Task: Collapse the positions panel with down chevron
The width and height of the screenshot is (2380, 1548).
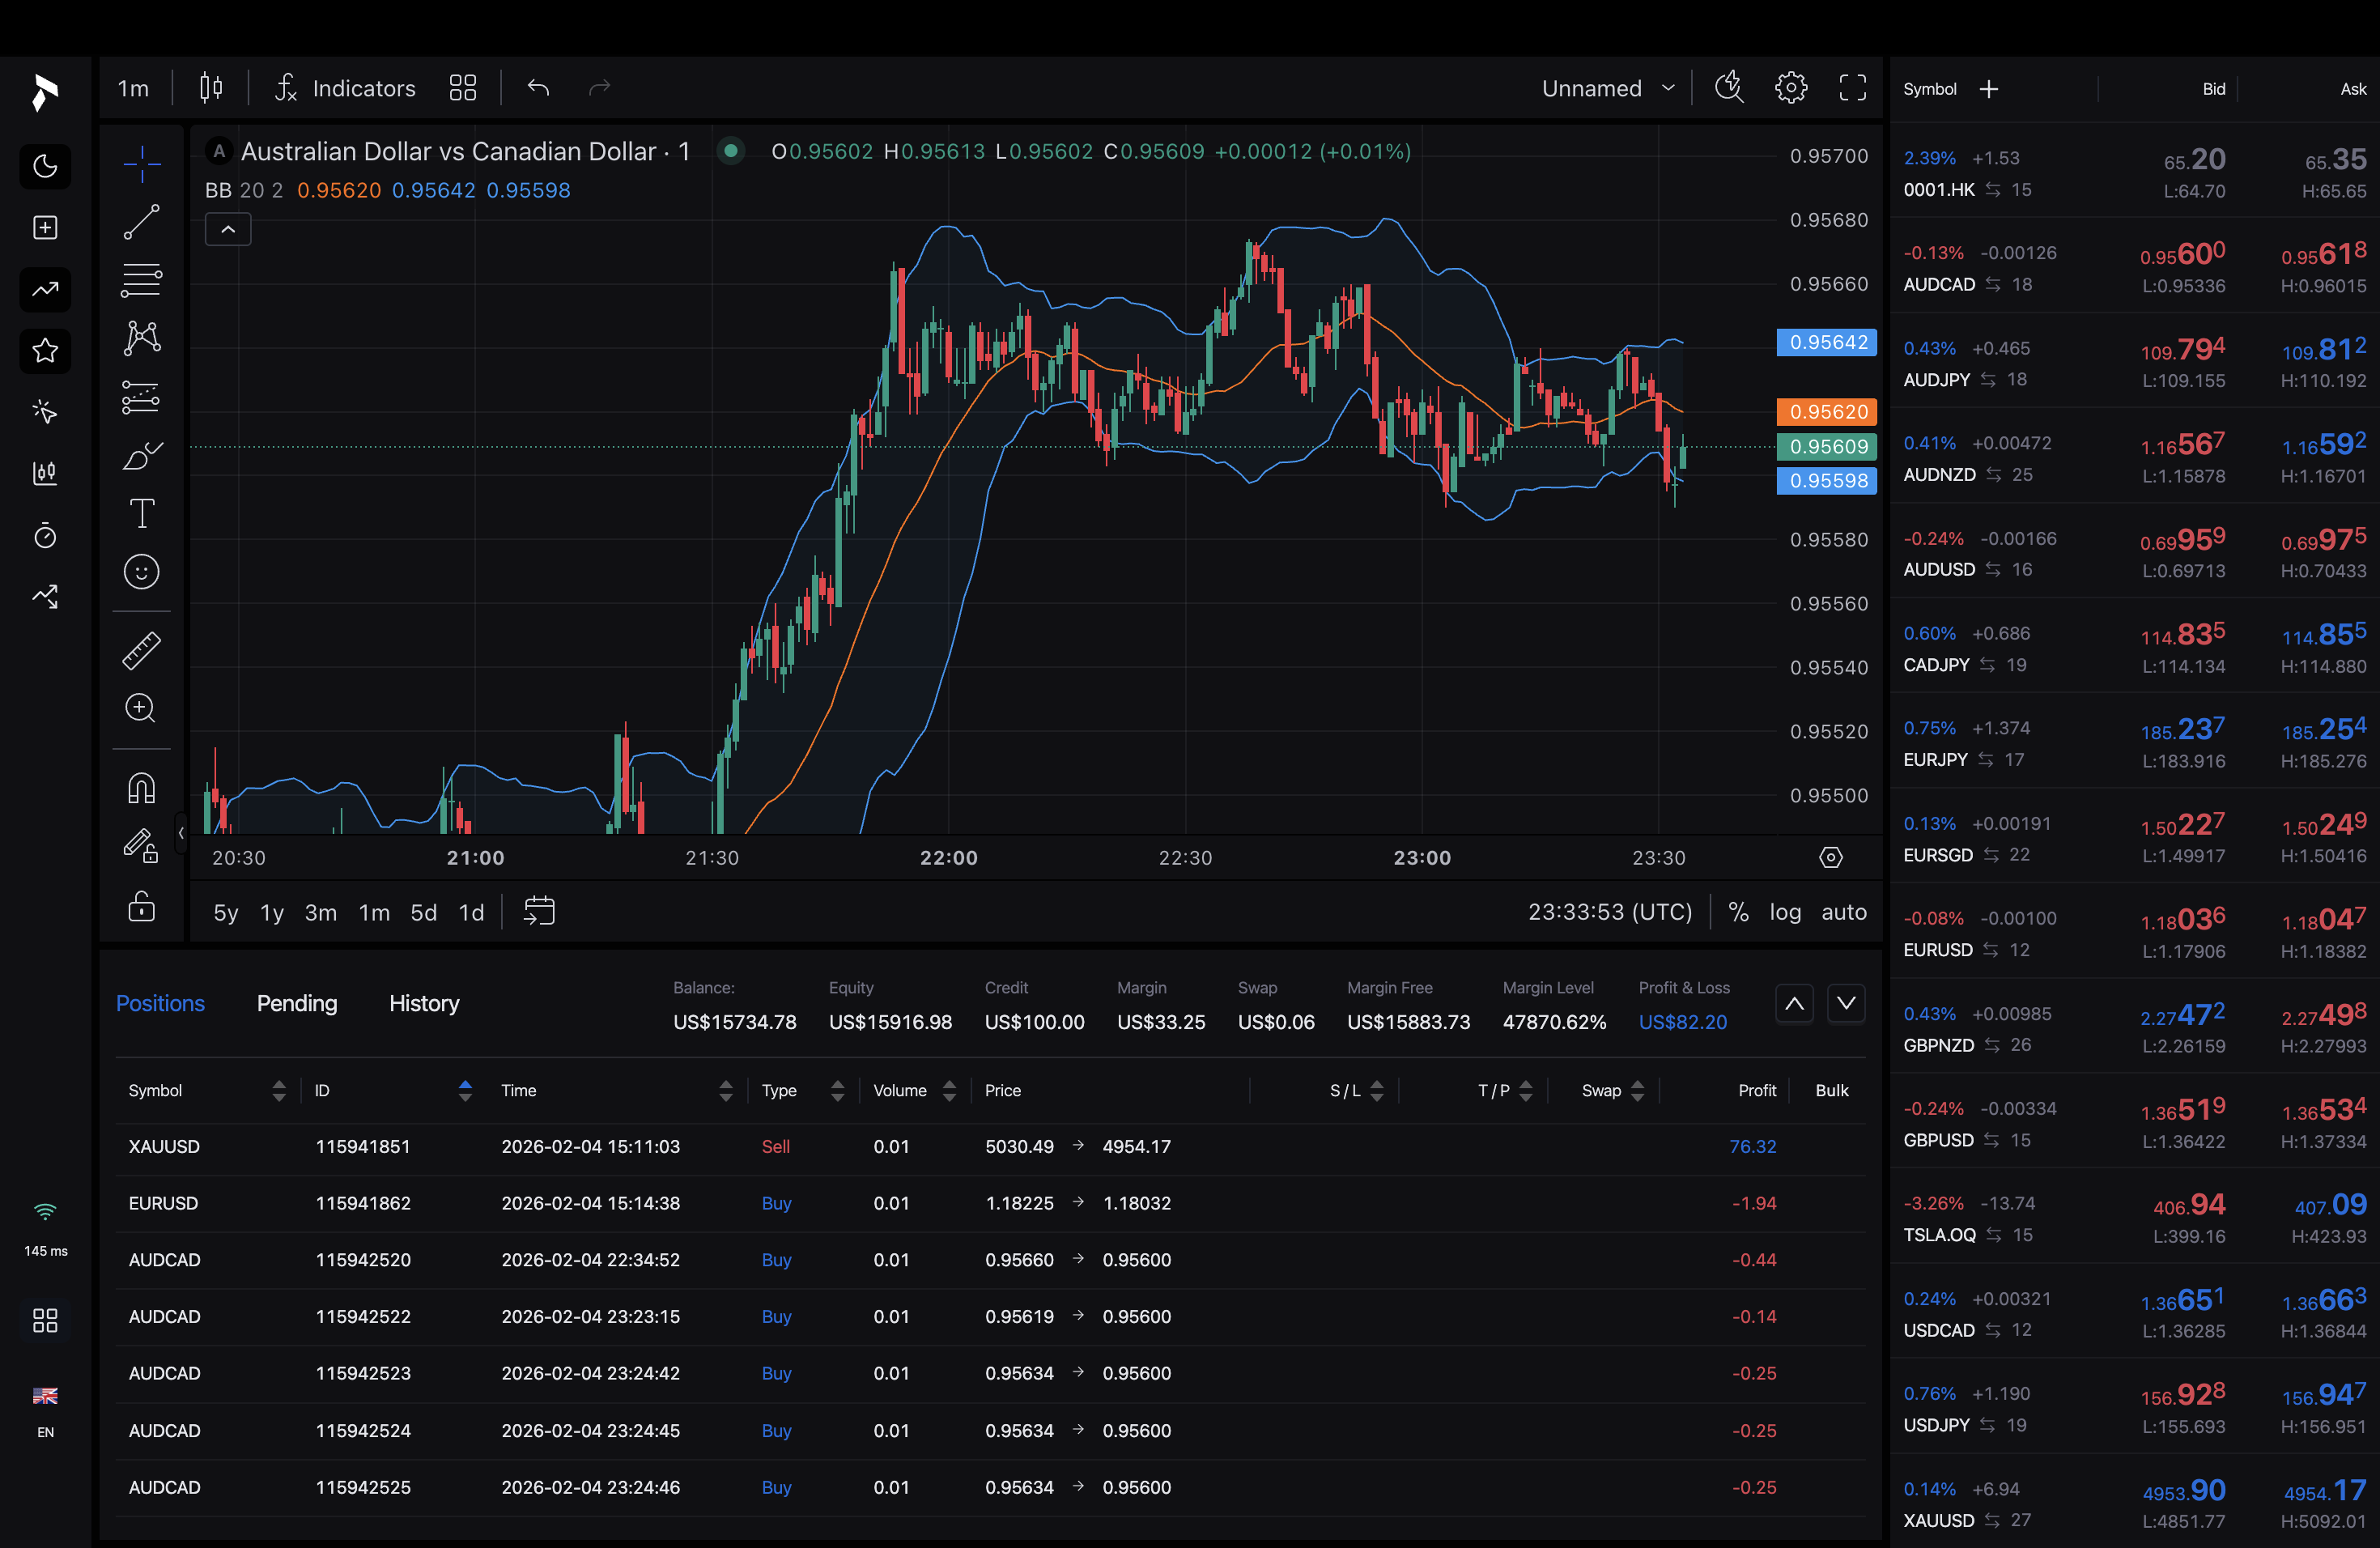Action: 1846,1003
